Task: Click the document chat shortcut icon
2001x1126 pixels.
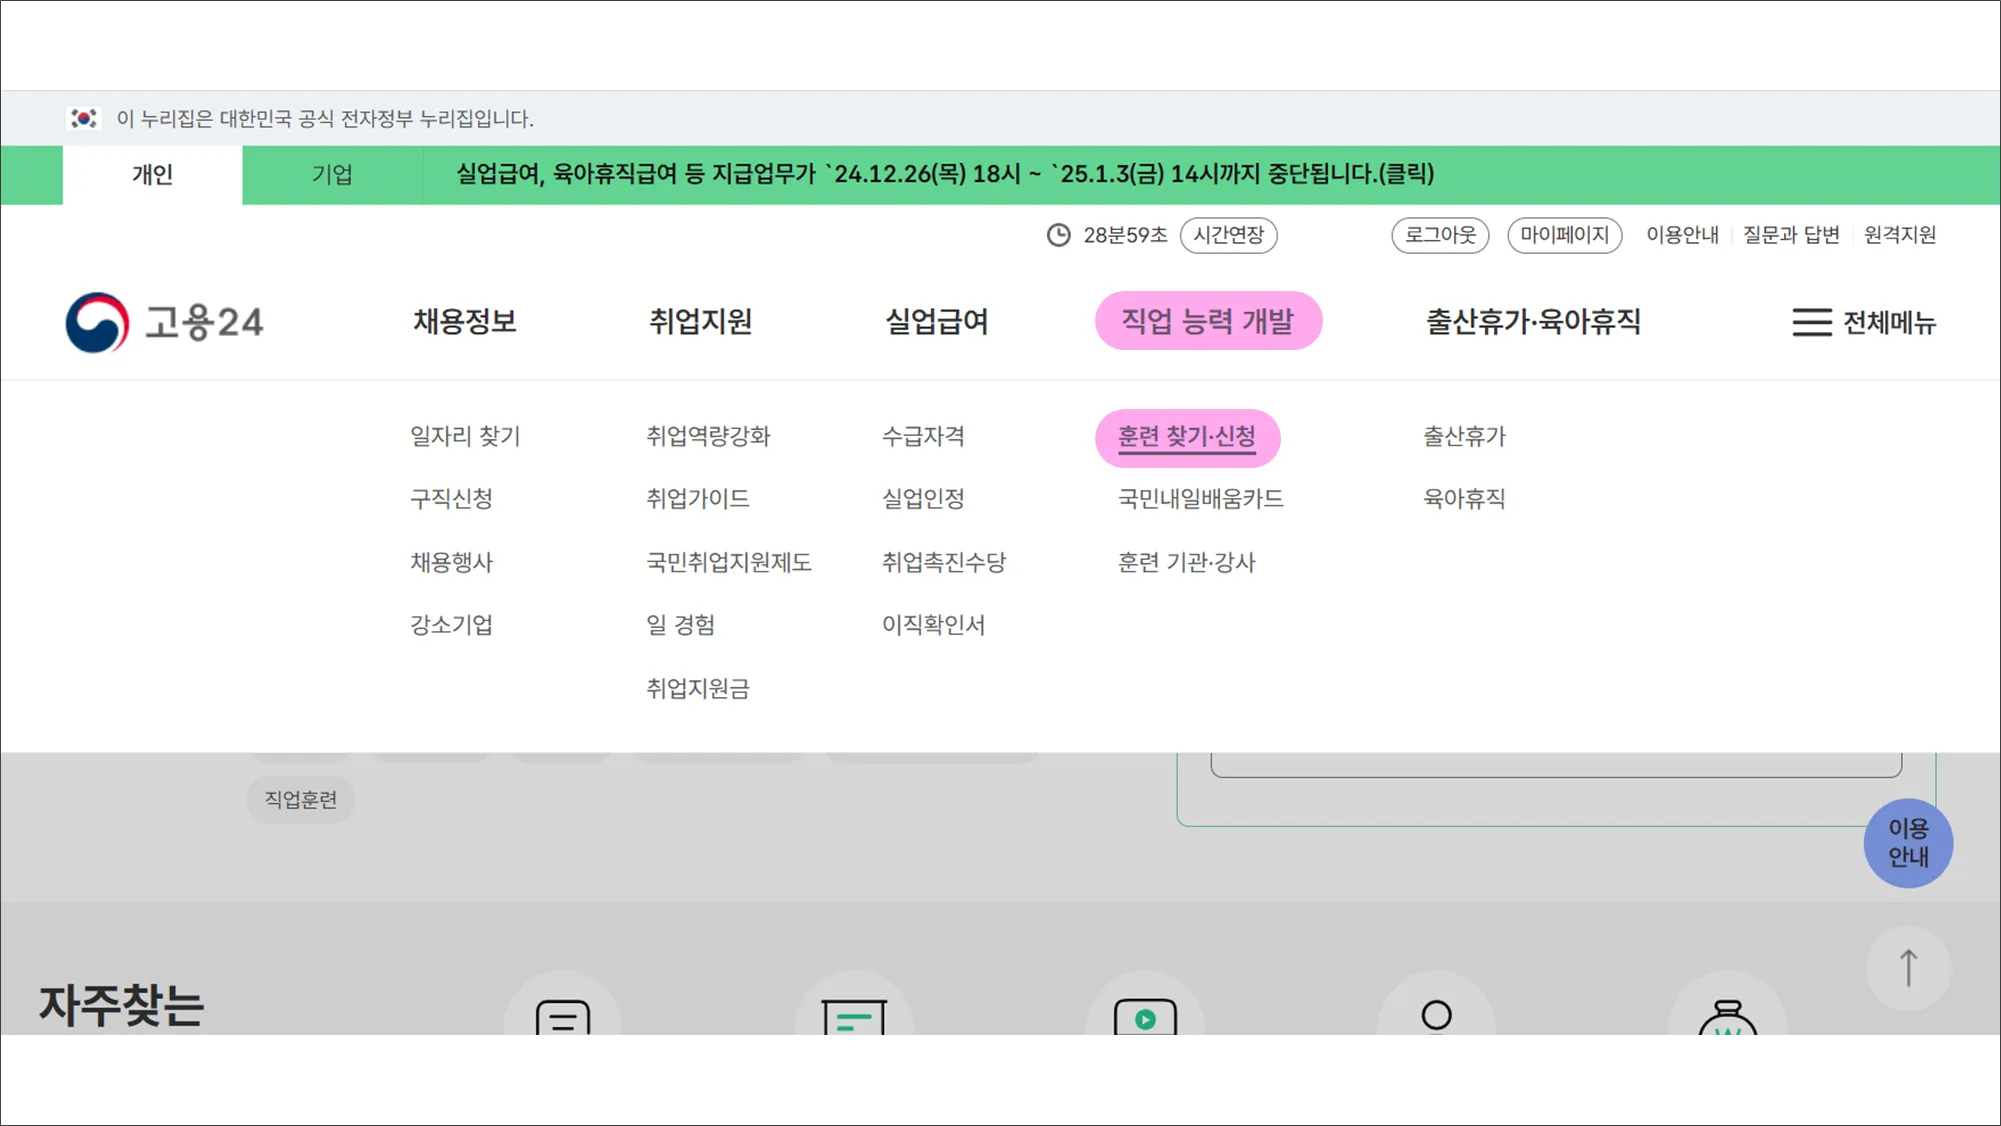Action: 563,1018
